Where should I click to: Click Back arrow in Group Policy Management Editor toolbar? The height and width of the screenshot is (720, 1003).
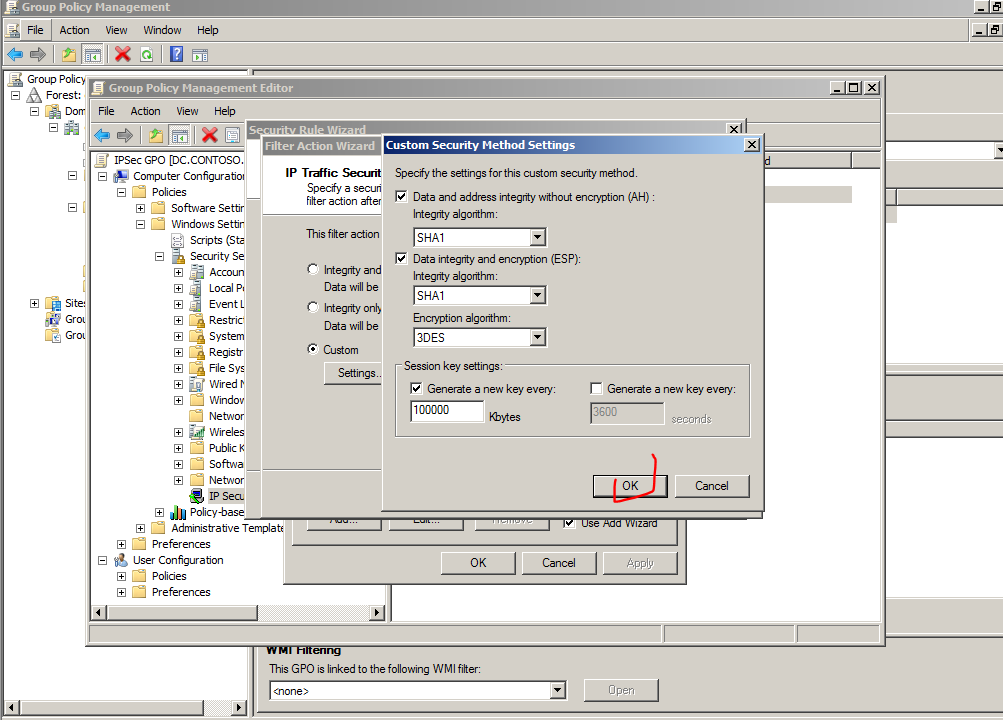click(x=102, y=135)
